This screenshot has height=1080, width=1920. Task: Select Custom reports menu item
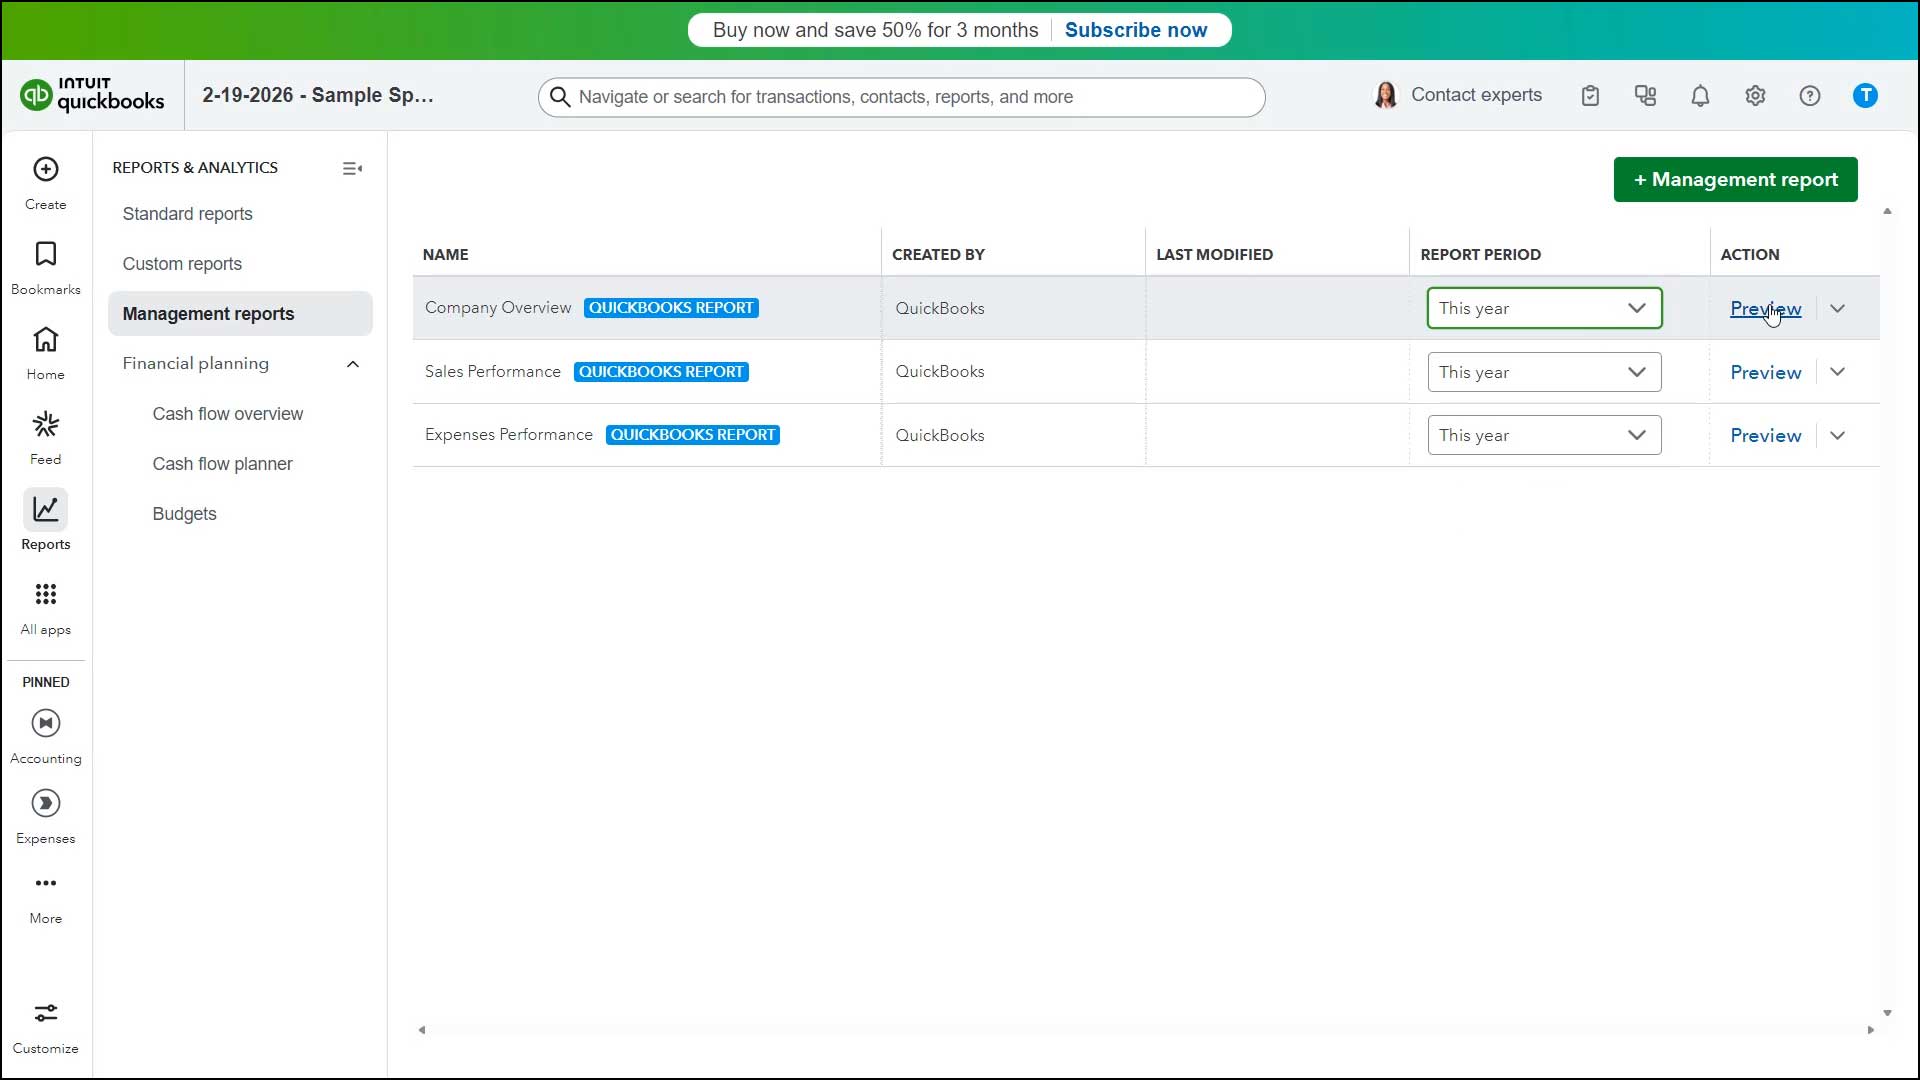pyautogui.click(x=182, y=264)
